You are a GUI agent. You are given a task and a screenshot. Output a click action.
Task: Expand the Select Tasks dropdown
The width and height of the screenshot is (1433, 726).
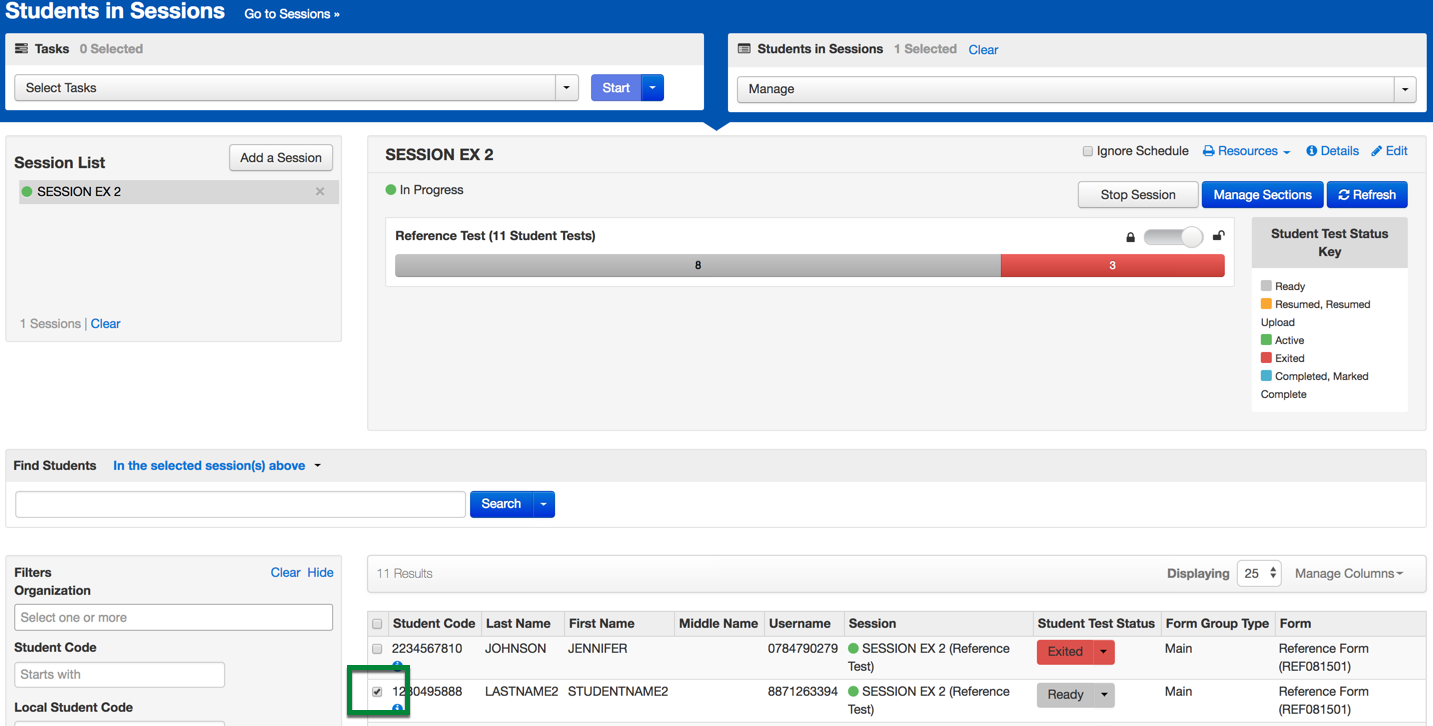point(566,88)
